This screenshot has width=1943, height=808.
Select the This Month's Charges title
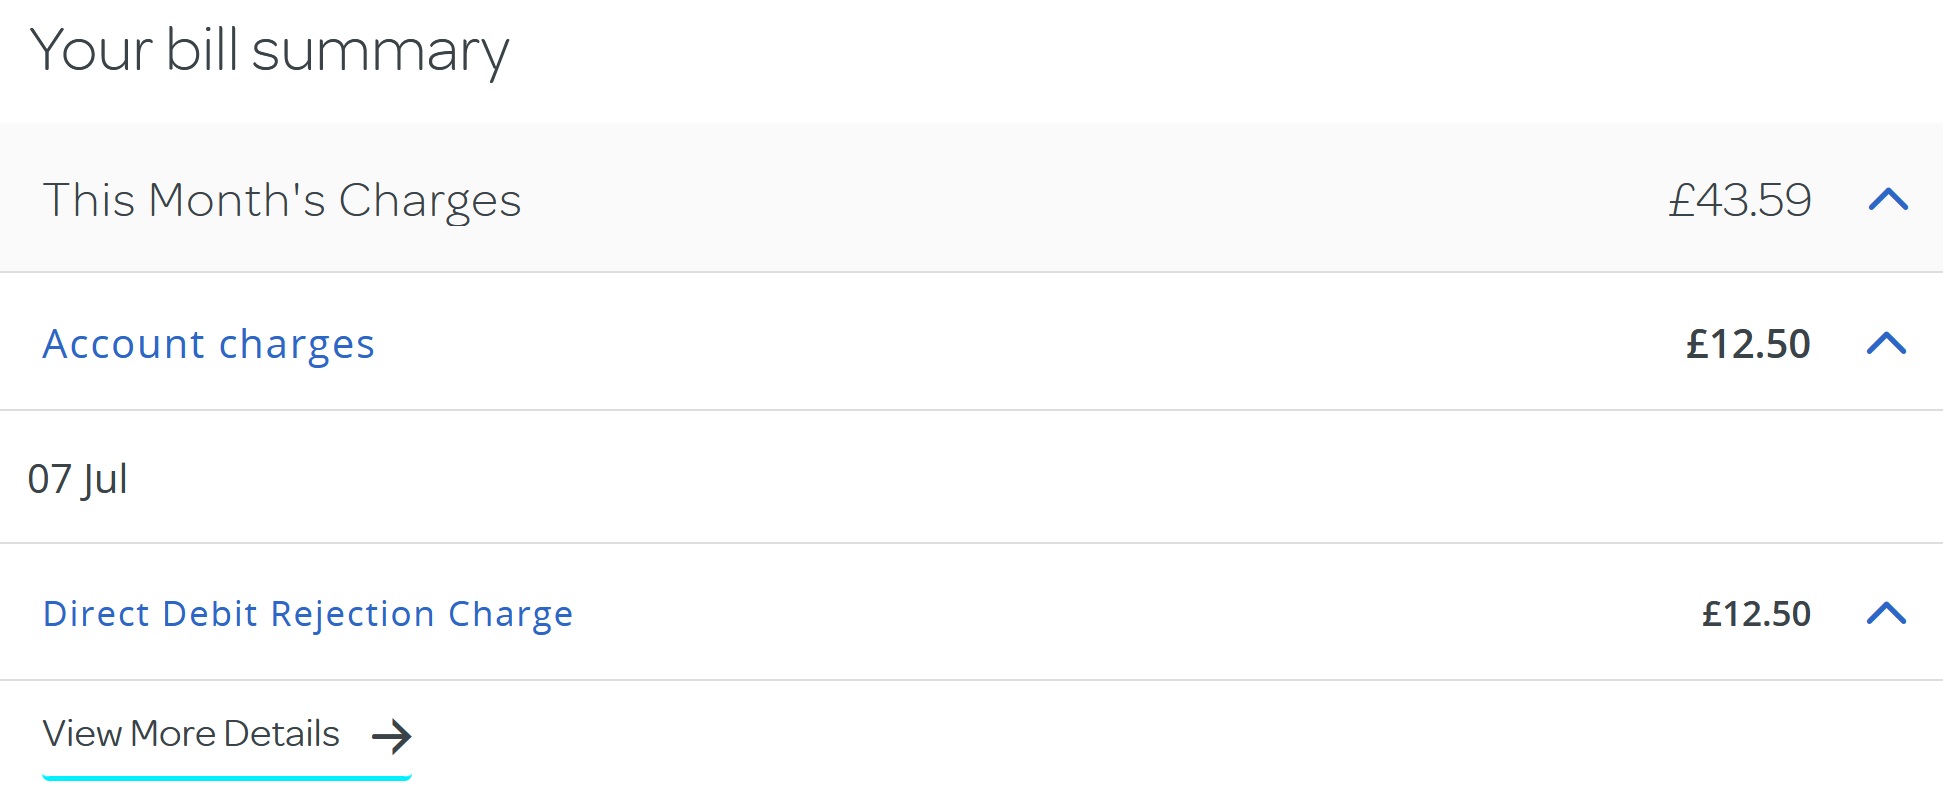point(282,200)
